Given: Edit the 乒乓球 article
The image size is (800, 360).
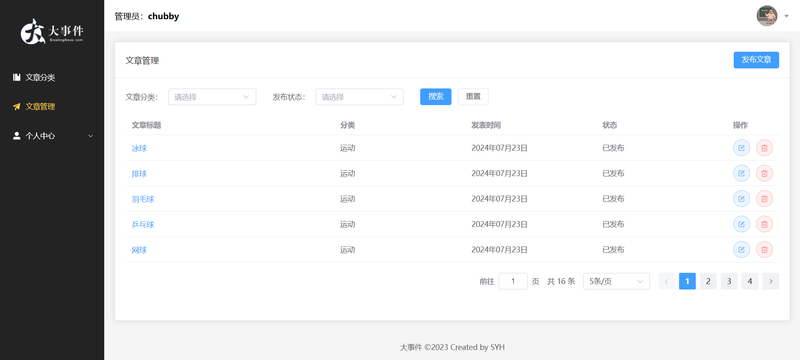Looking at the screenshot, I should tap(741, 224).
